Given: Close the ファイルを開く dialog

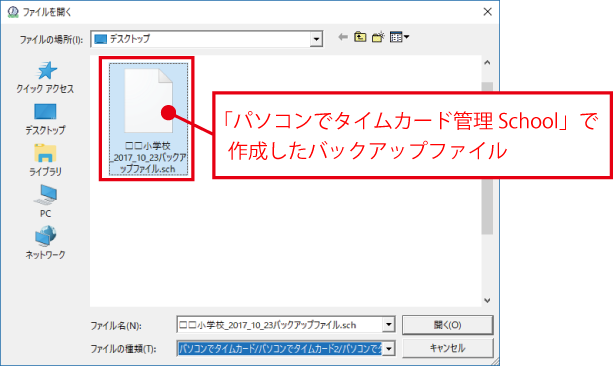Looking at the screenshot, I should (x=488, y=12).
